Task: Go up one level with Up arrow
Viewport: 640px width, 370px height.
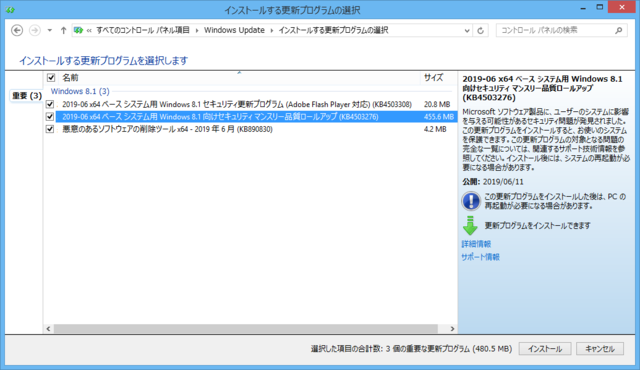Action: point(63,30)
